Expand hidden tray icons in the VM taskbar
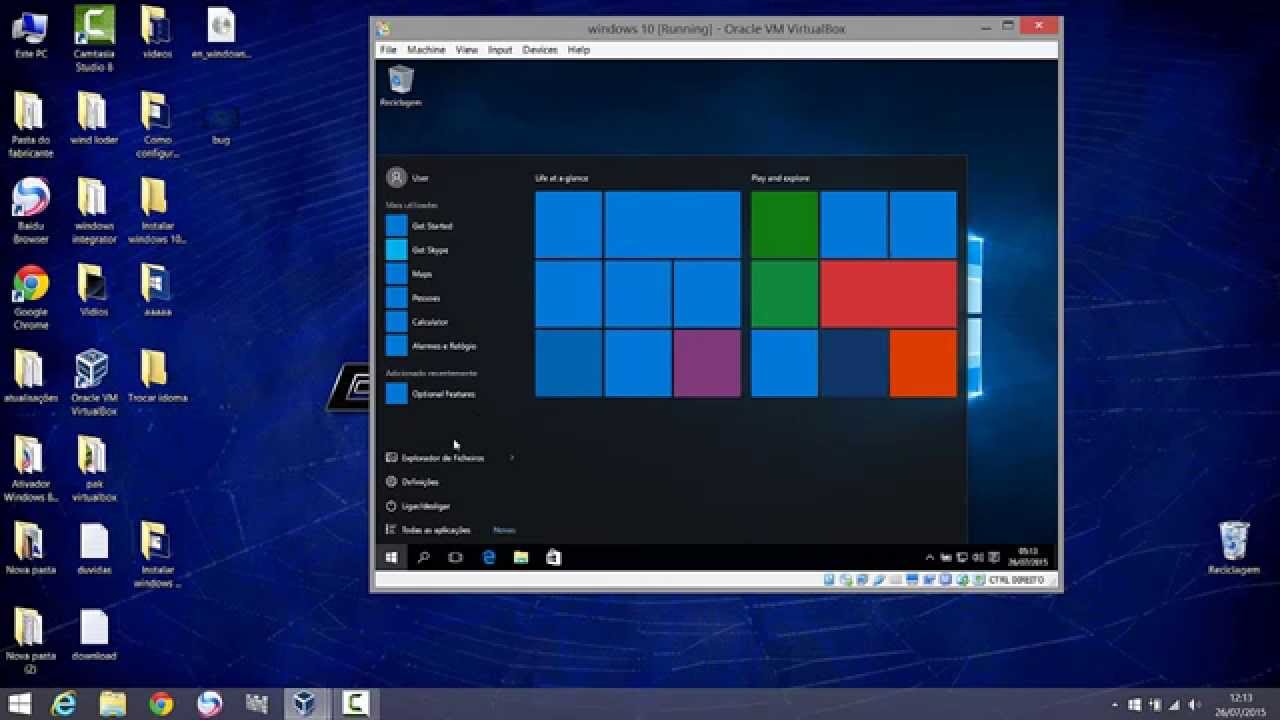 coord(930,557)
